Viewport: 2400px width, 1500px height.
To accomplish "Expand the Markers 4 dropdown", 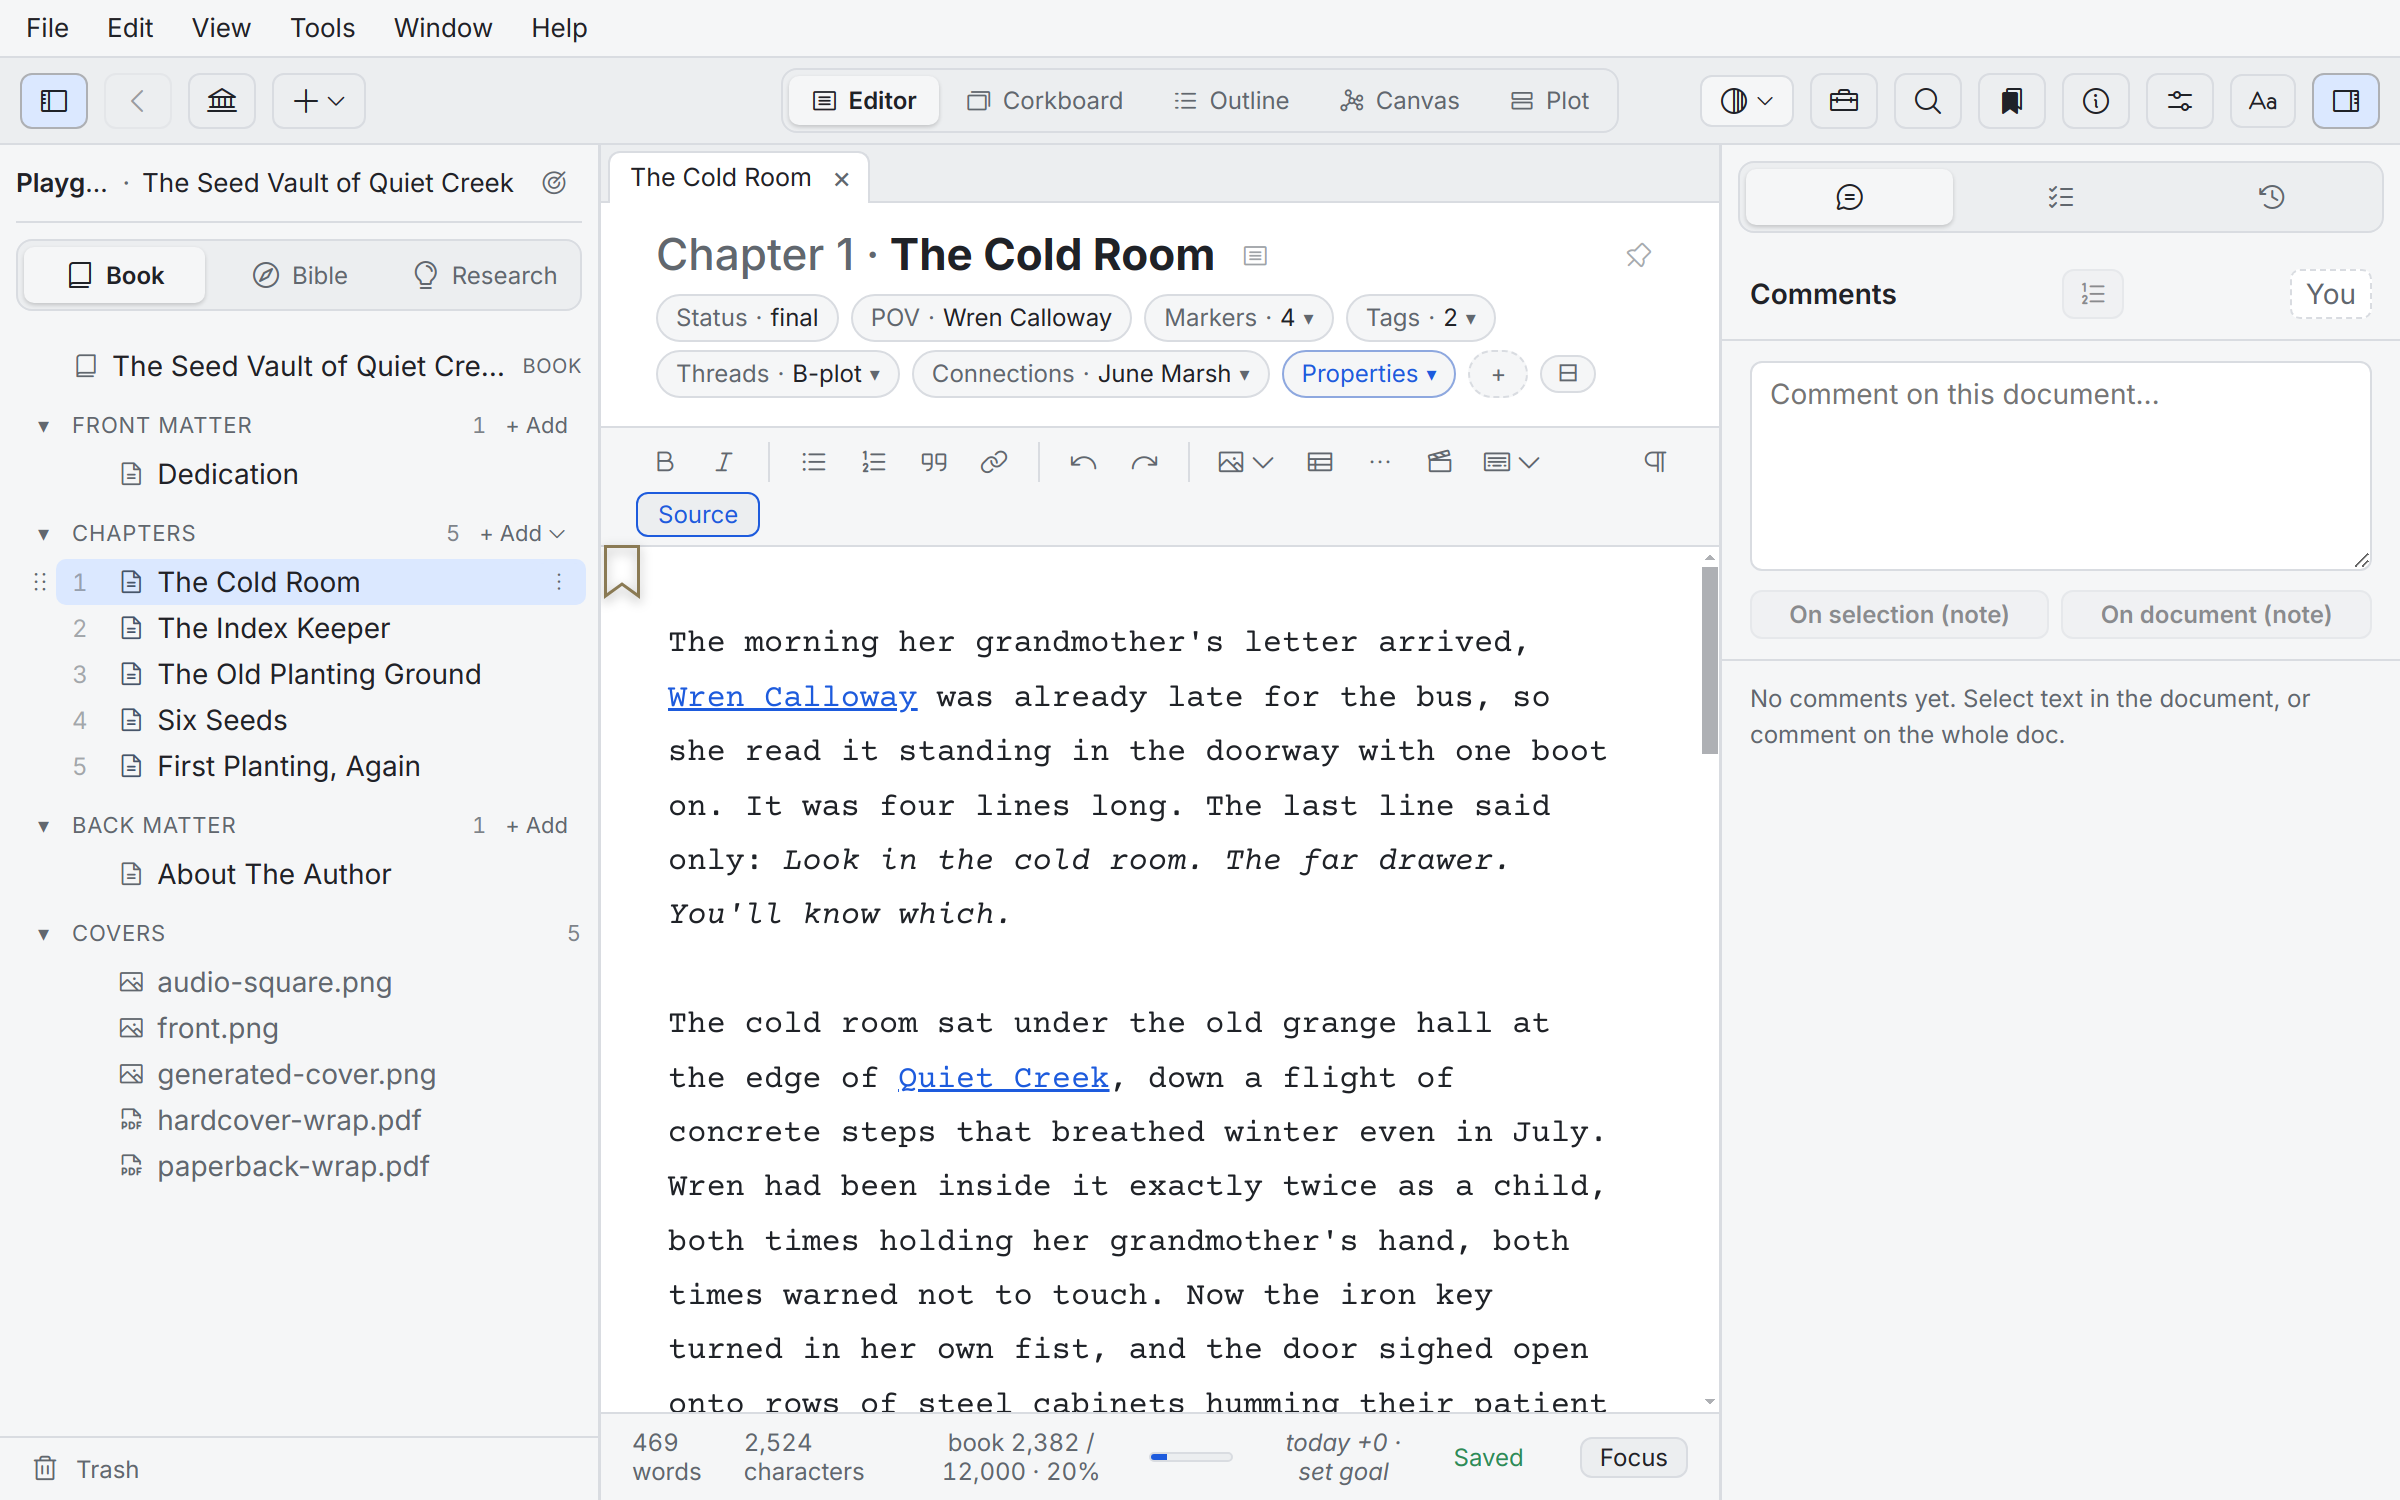I will coord(1238,317).
